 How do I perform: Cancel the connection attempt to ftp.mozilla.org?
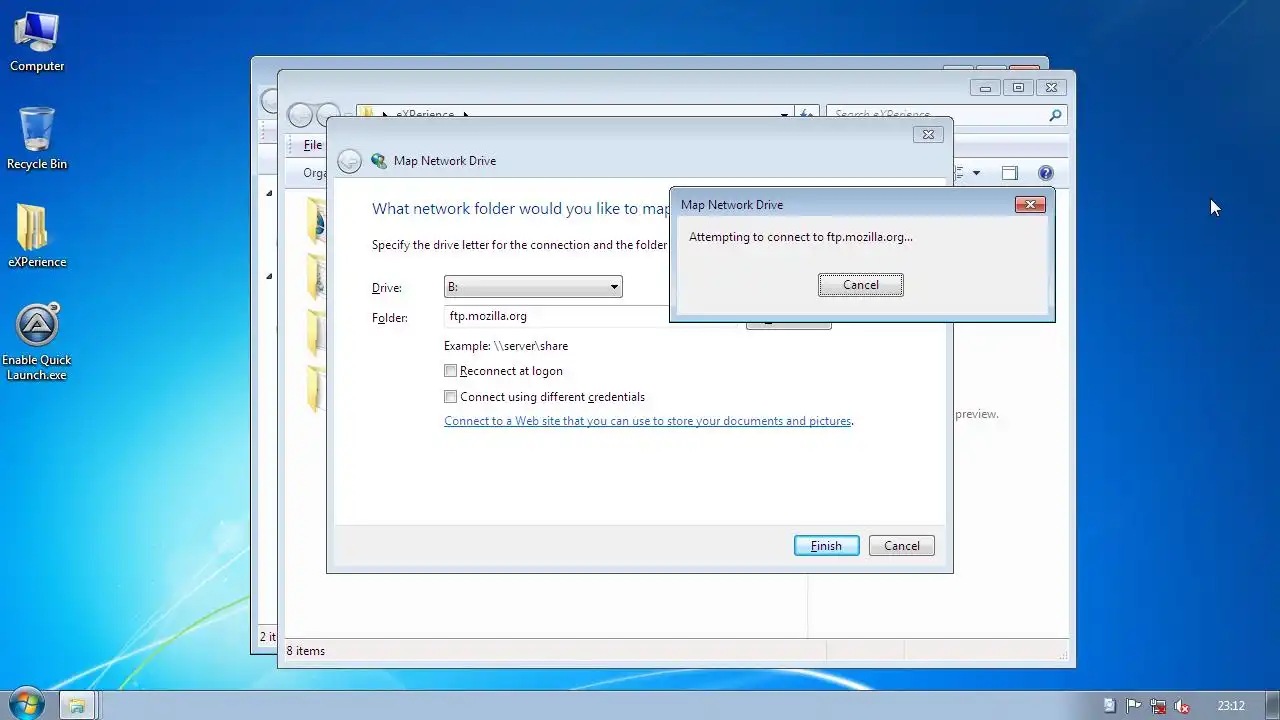(860, 285)
